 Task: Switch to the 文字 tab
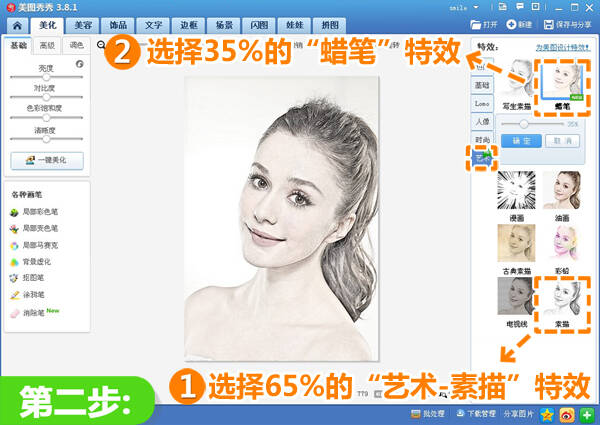(x=153, y=25)
